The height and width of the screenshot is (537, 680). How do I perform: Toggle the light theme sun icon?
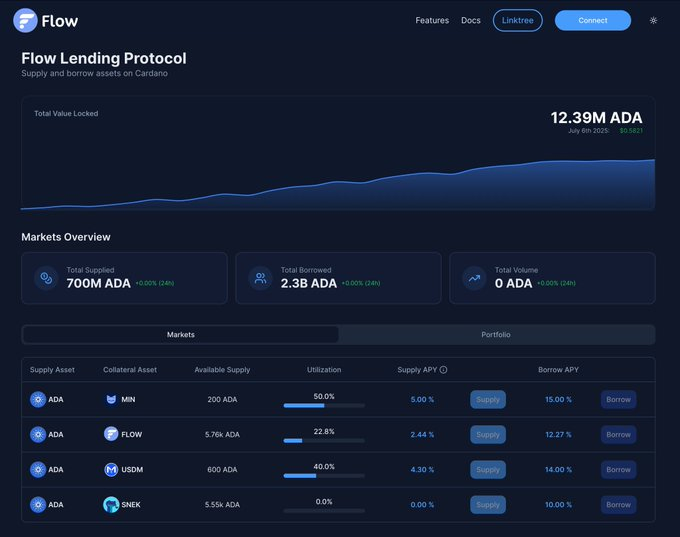click(653, 20)
